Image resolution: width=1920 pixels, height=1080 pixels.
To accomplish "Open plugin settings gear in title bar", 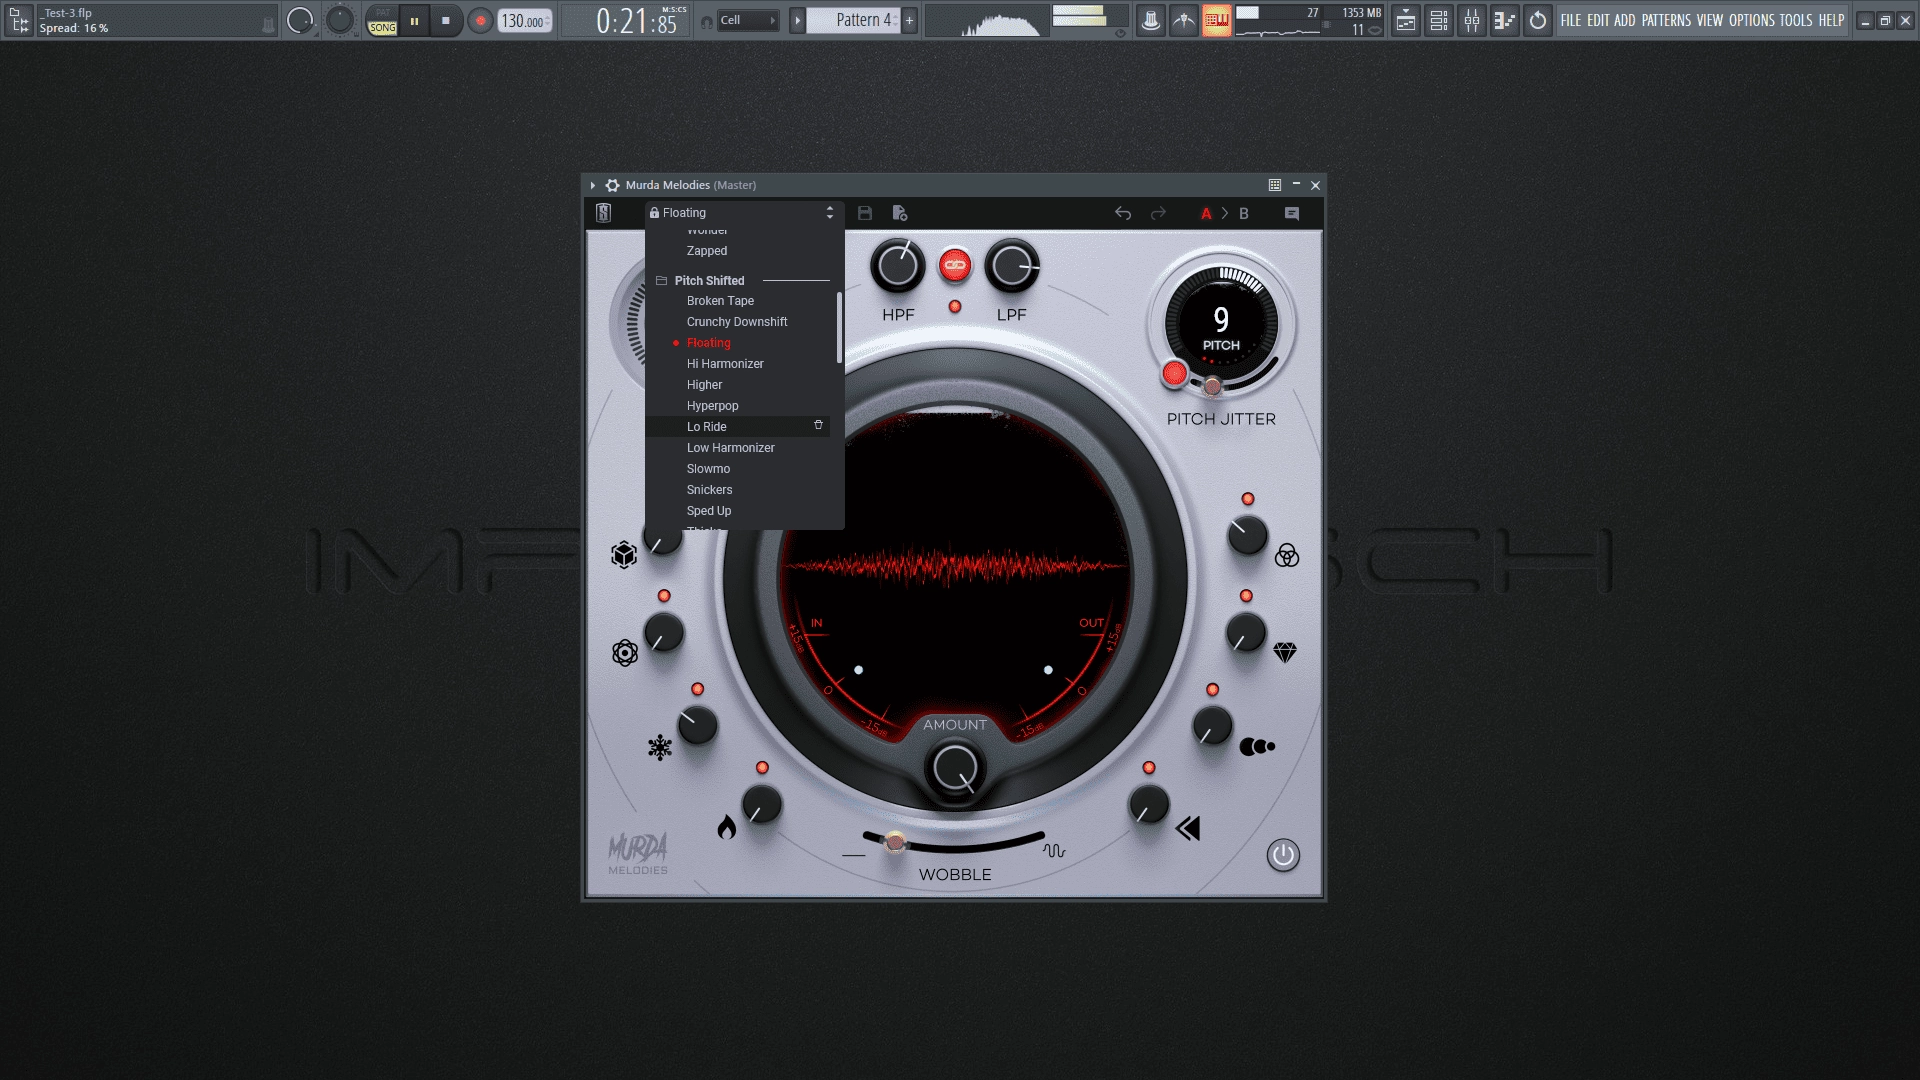I will [613, 185].
